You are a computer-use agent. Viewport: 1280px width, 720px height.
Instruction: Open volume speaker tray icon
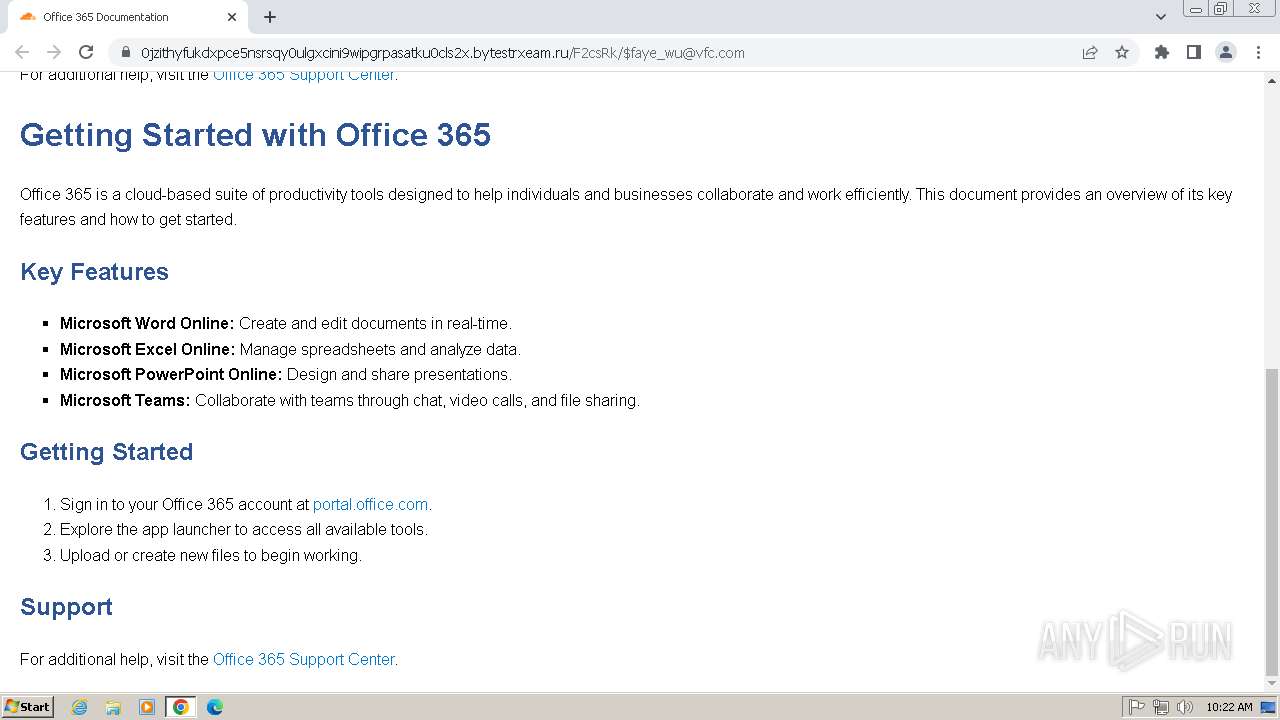click(1185, 707)
